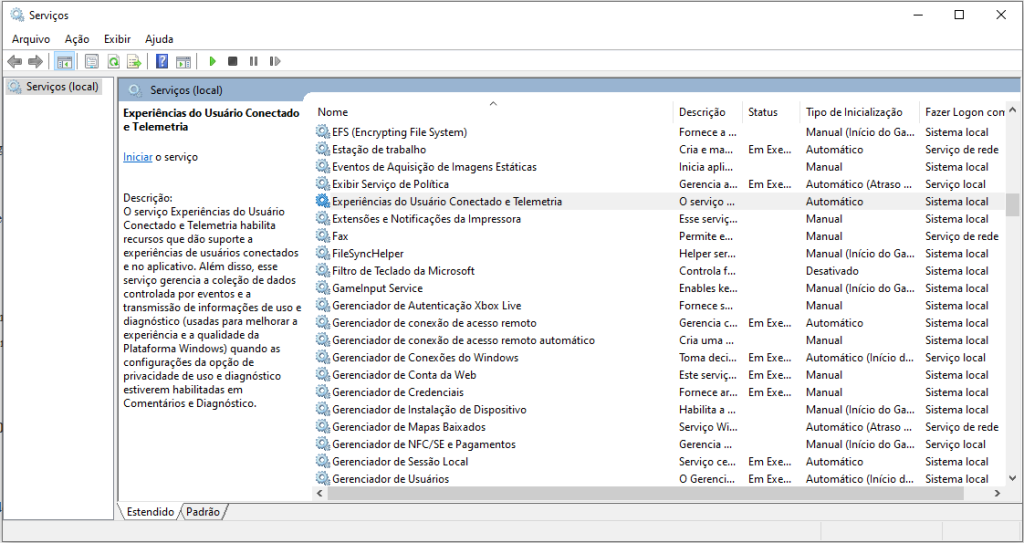Viewport: 1024px width, 543px height.
Task: Select Extensões e Notificações da Impressora service
Action: coord(426,219)
